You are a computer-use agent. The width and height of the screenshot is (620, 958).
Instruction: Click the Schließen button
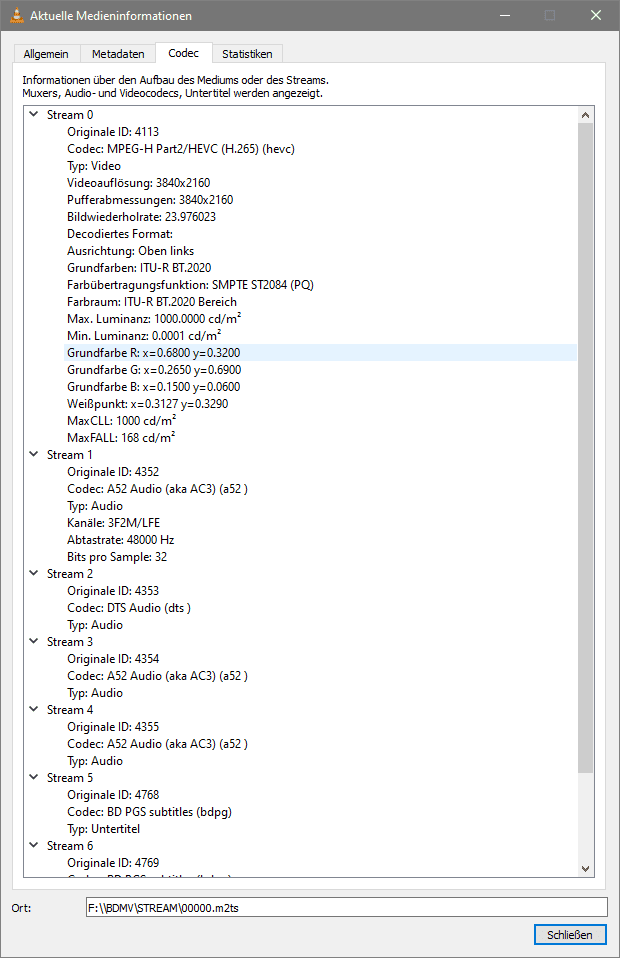570,935
